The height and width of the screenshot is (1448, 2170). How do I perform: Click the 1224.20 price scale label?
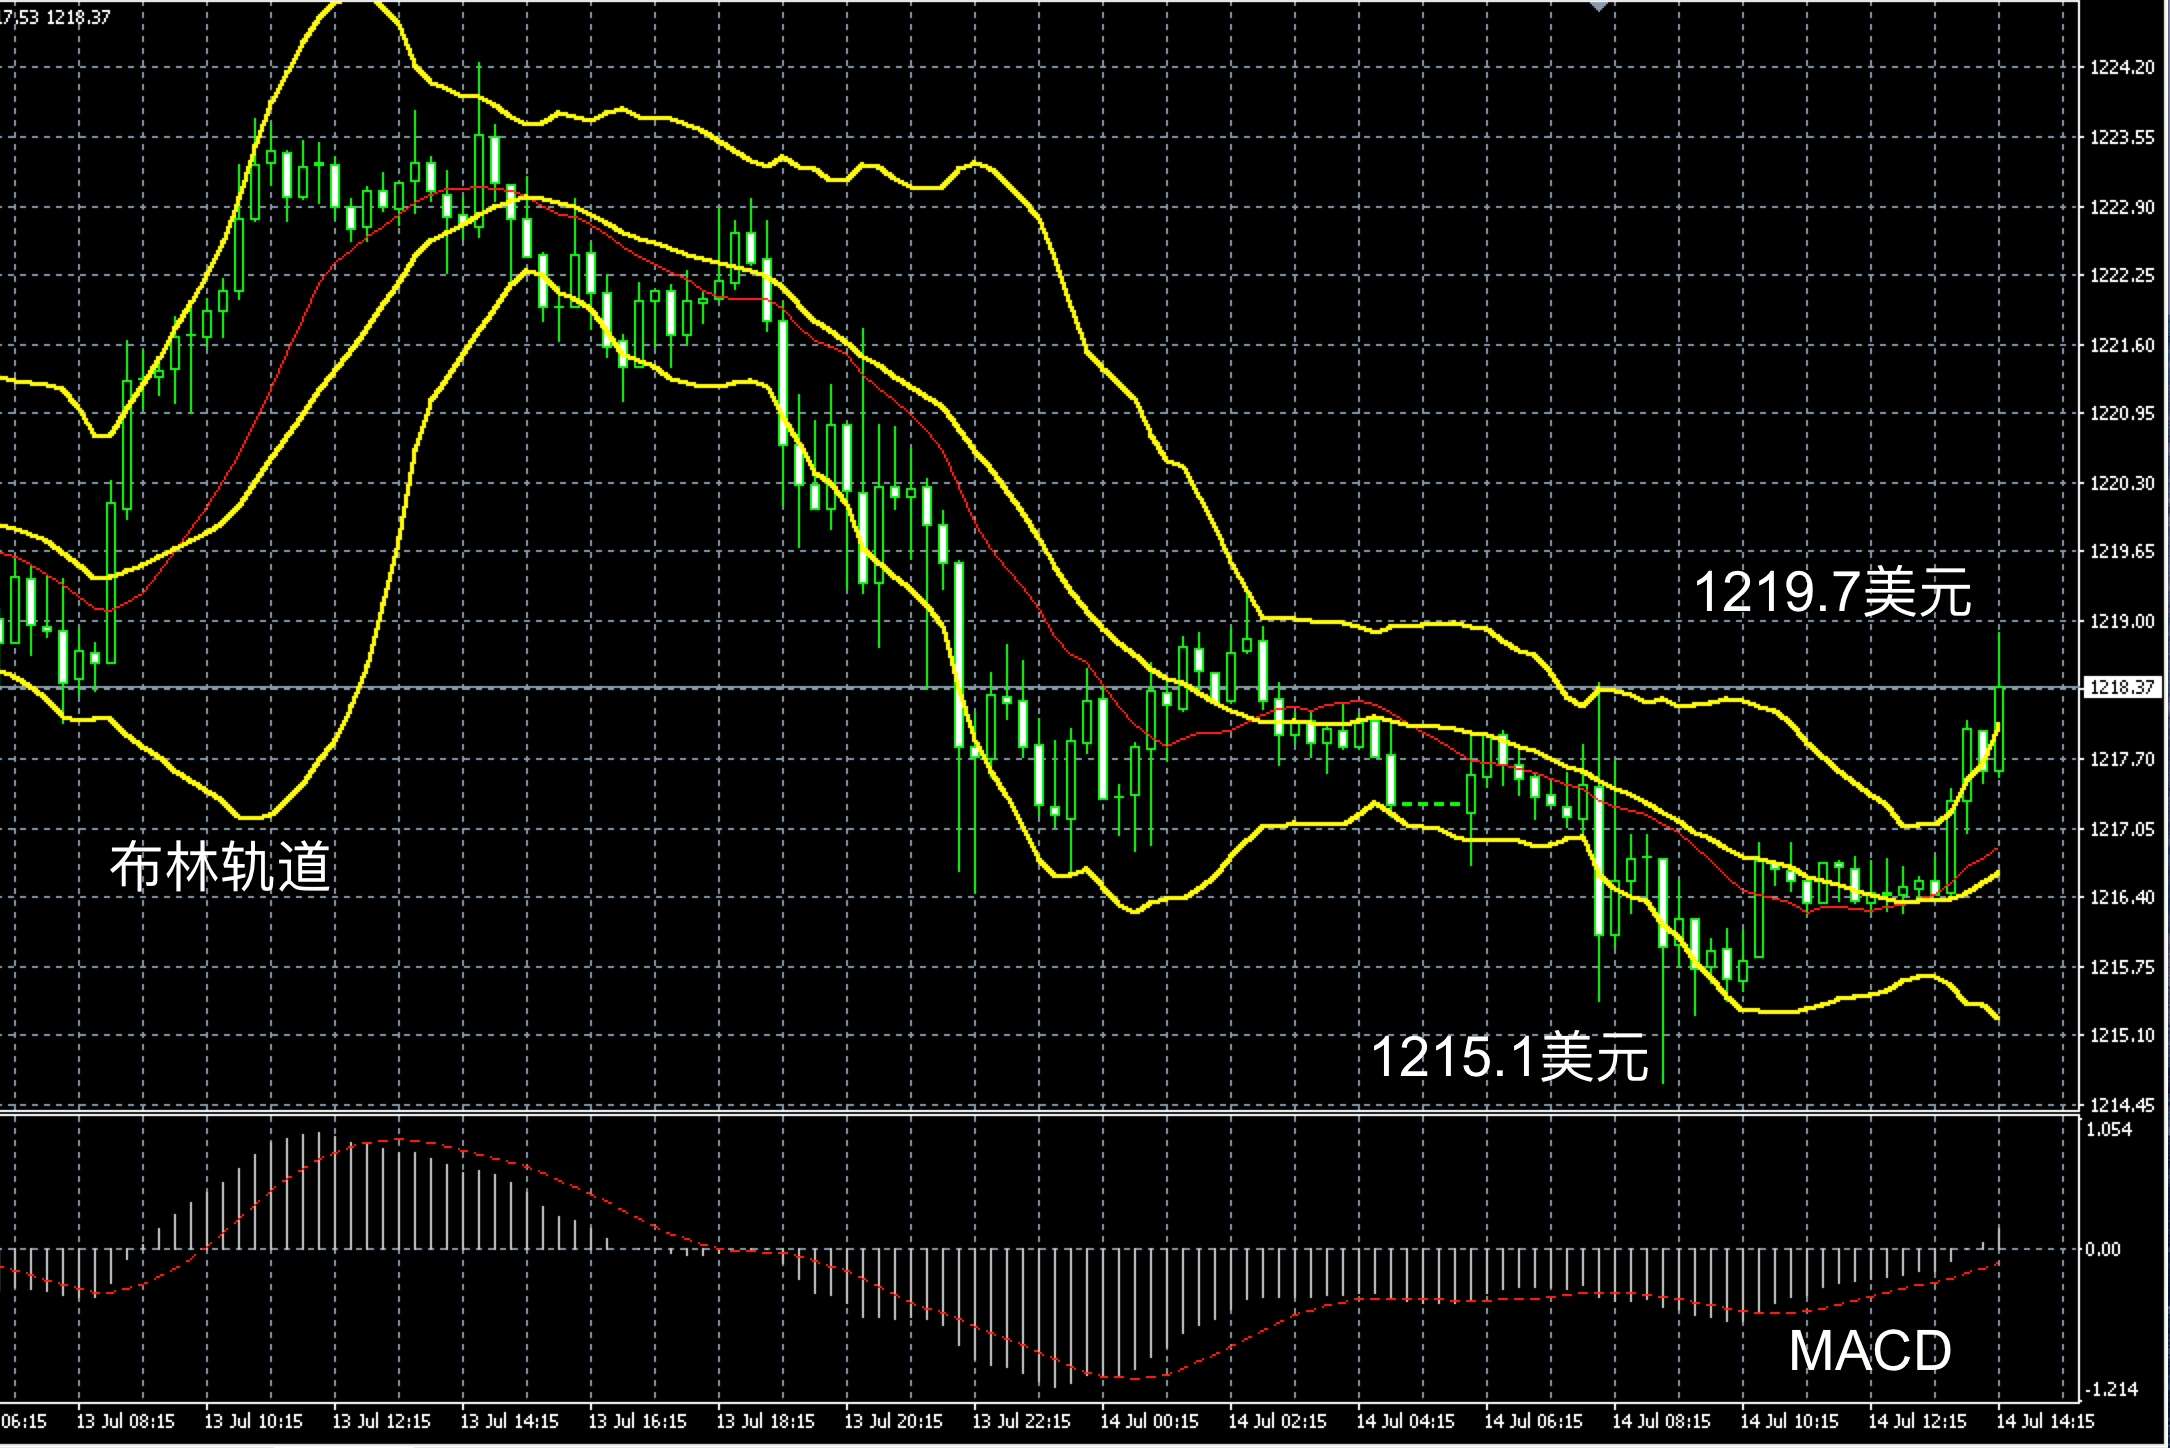point(2122,67)
